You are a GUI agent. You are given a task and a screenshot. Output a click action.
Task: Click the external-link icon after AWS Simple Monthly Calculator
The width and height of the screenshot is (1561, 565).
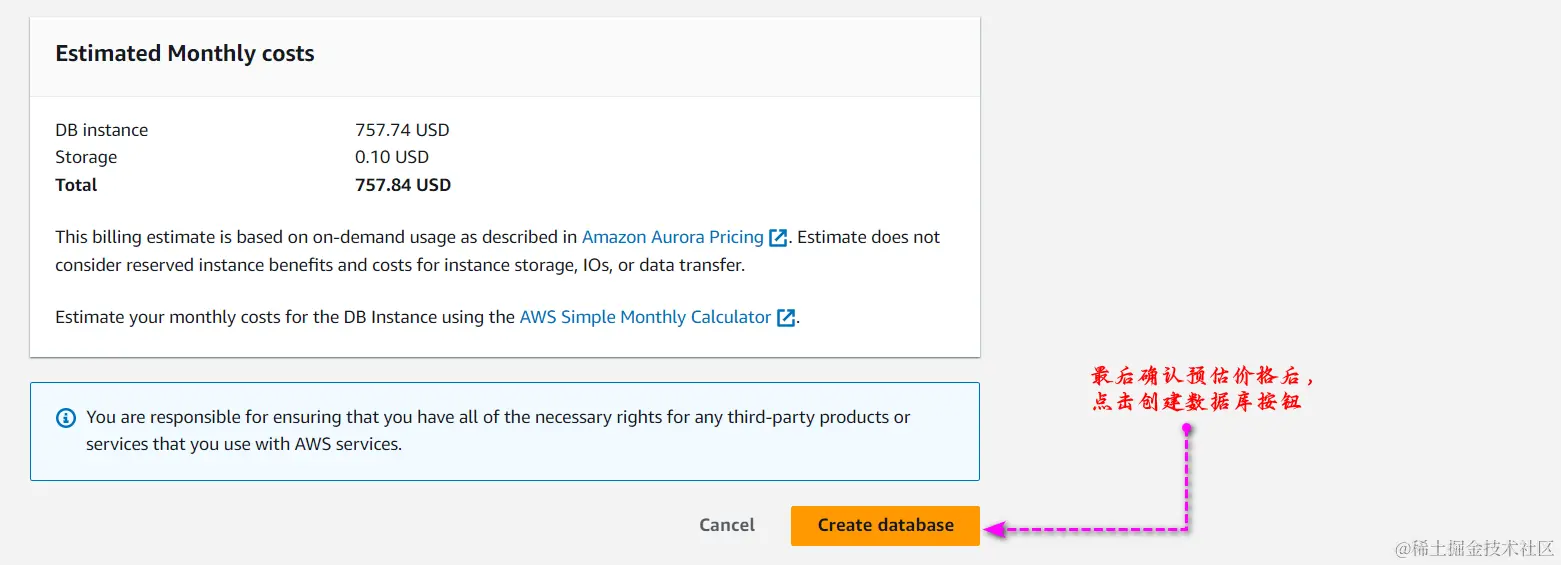(x=786, y=318)
